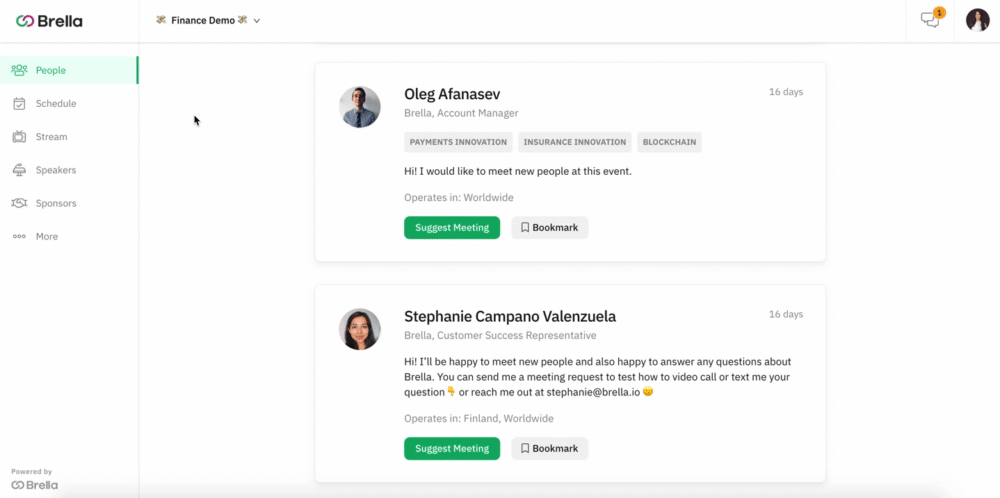This screenshot has height=498, width=1000.
Task: Click the Brella logo at top left
Action: click(x=49, y=21)
